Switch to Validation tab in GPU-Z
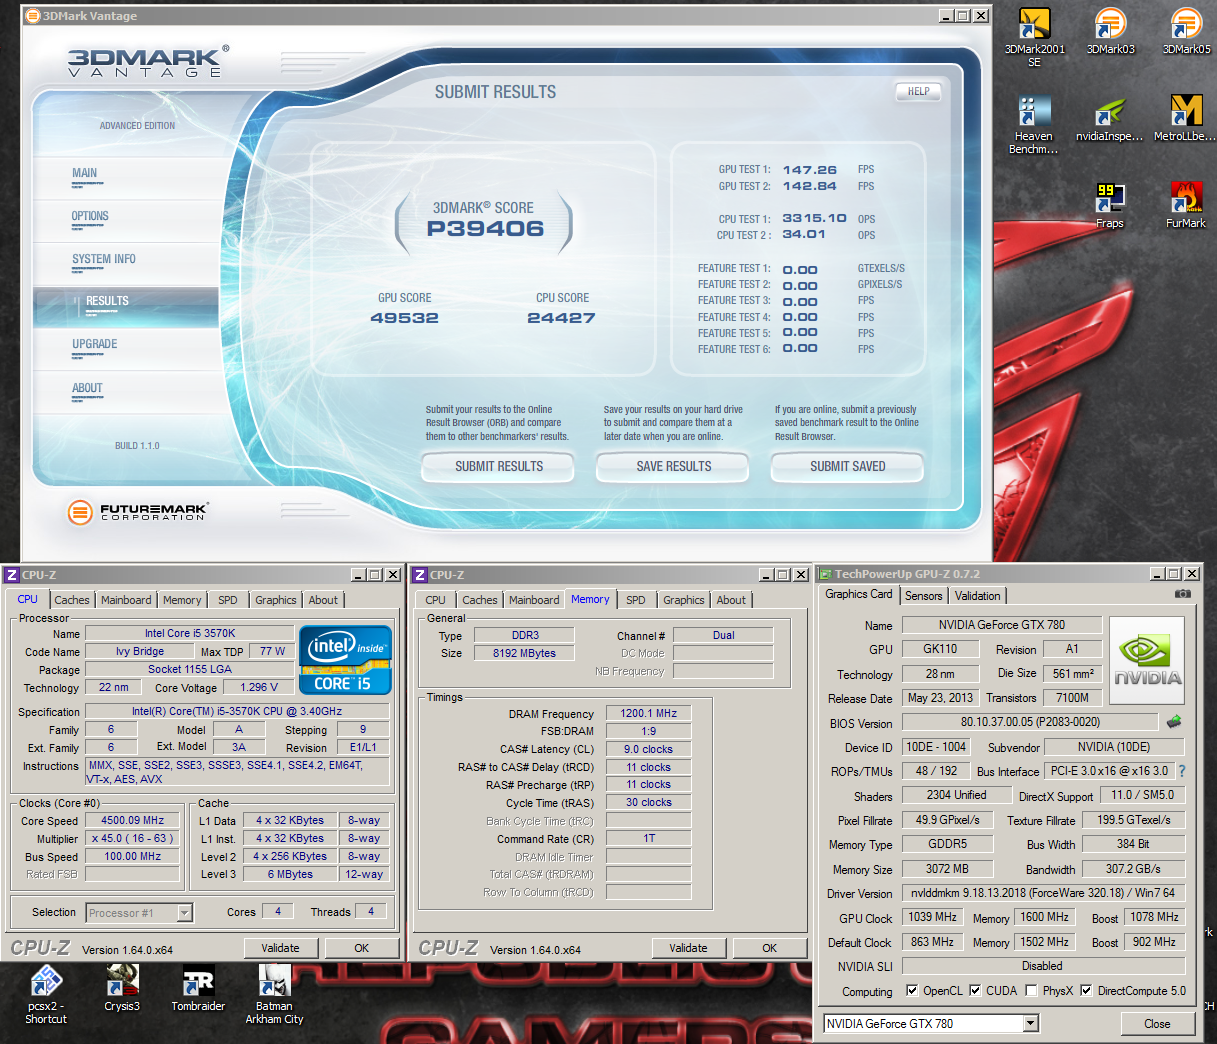 tap(978, 595)
